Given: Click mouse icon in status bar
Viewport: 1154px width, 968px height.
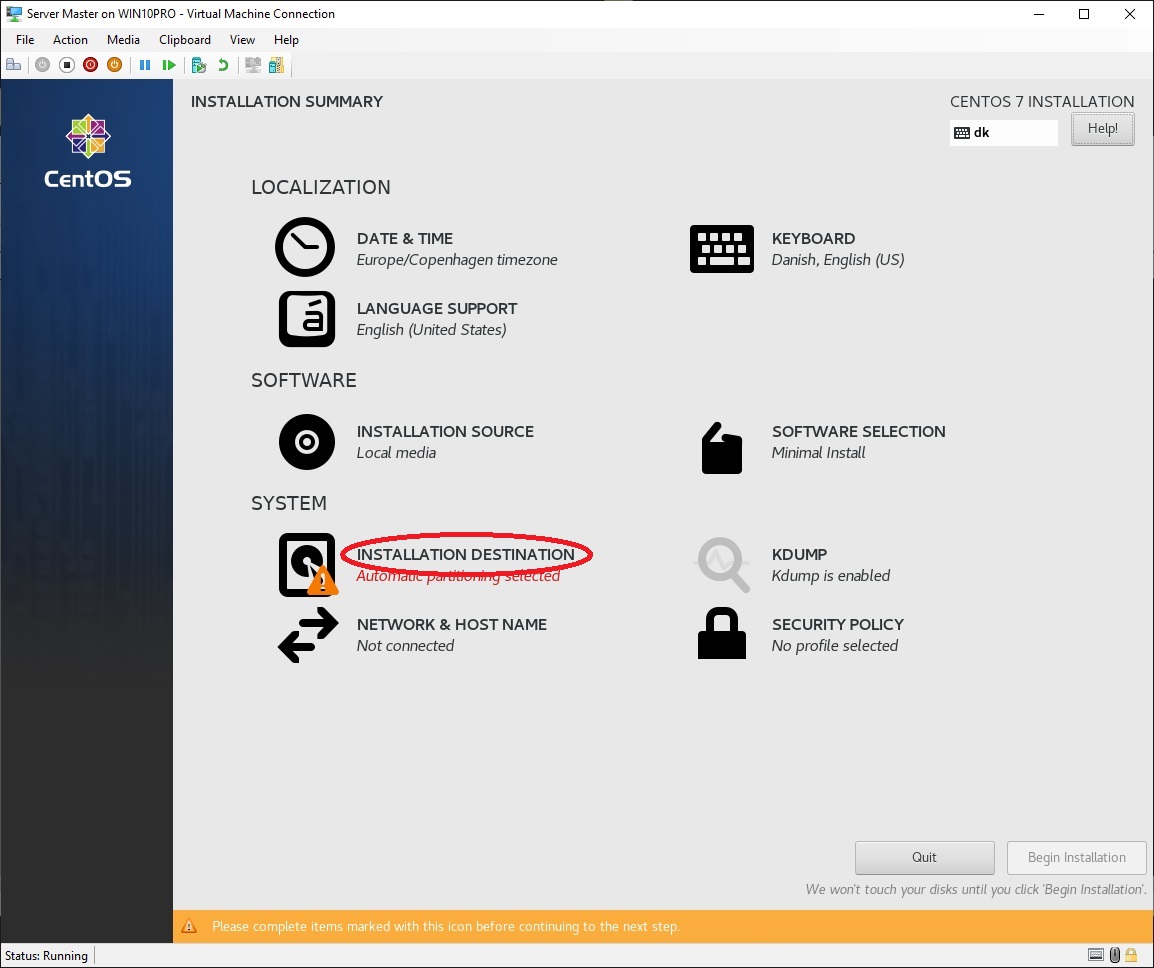Looking at the screenshot, I should pos(1115,955).
